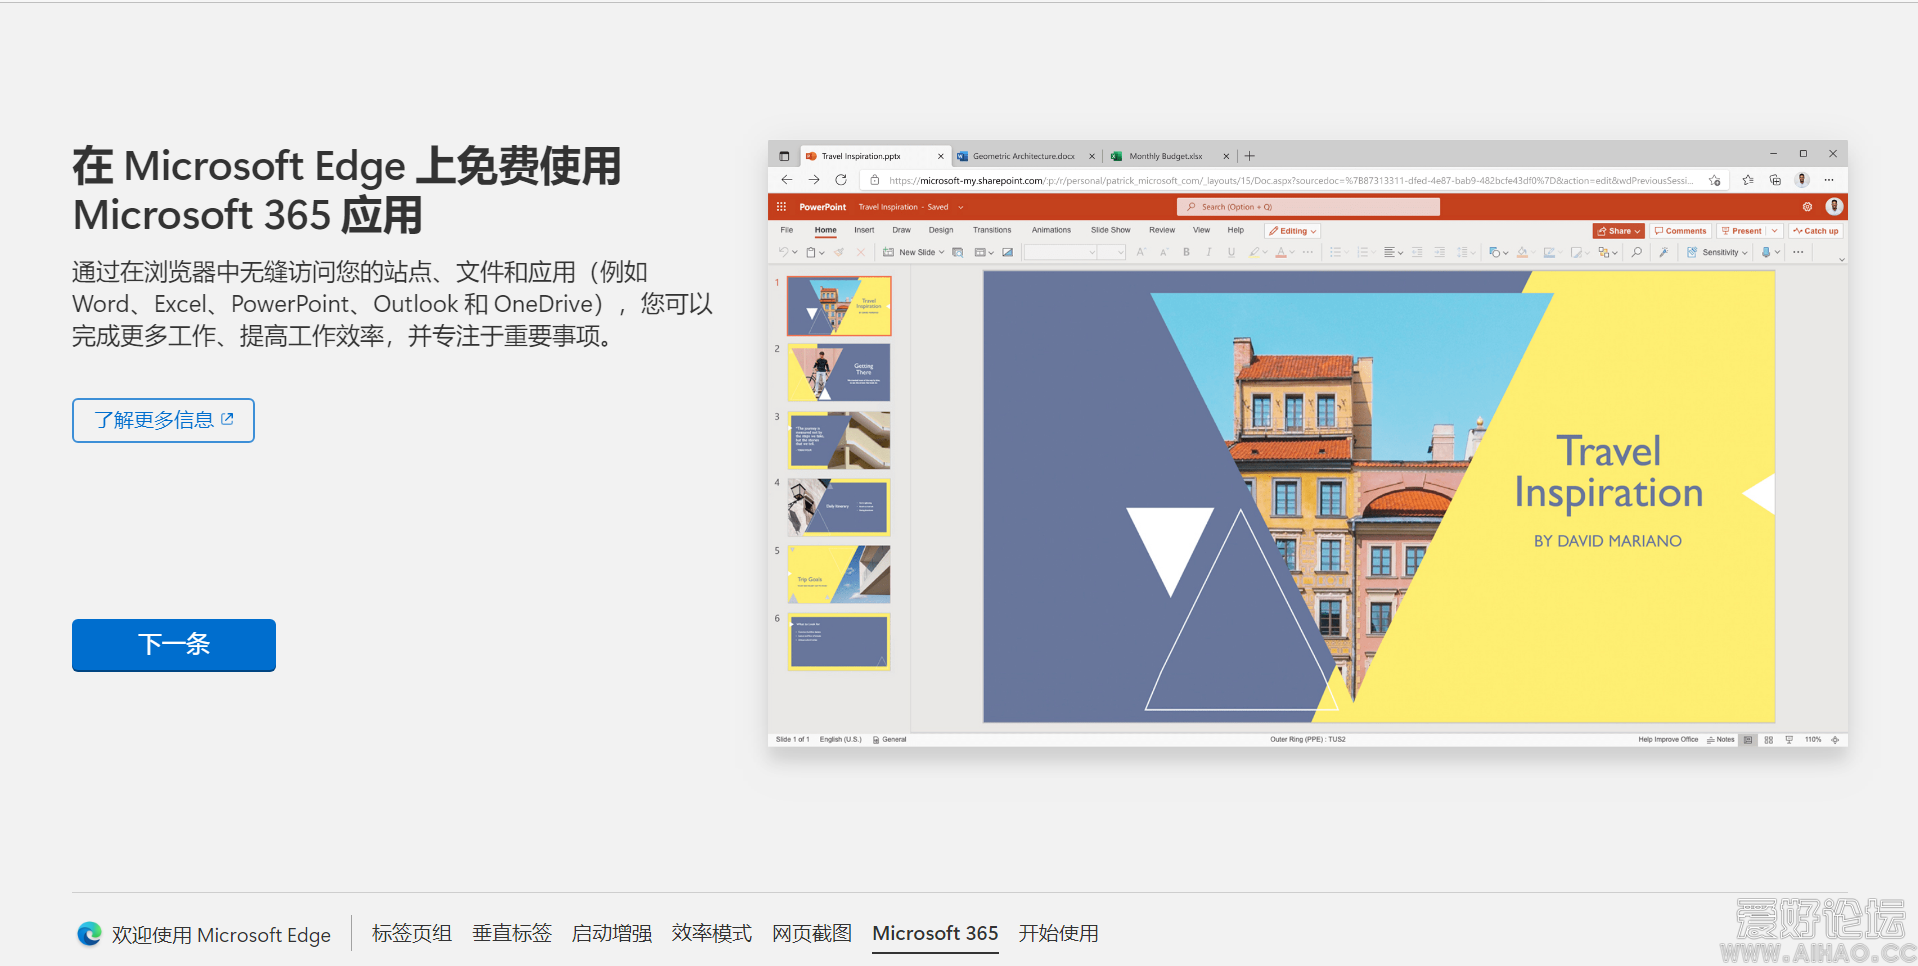This screenshot has height=966, width=1918.
Task: Click the red font color icon
Action: pyautogui.click(x=1281, y=252)
